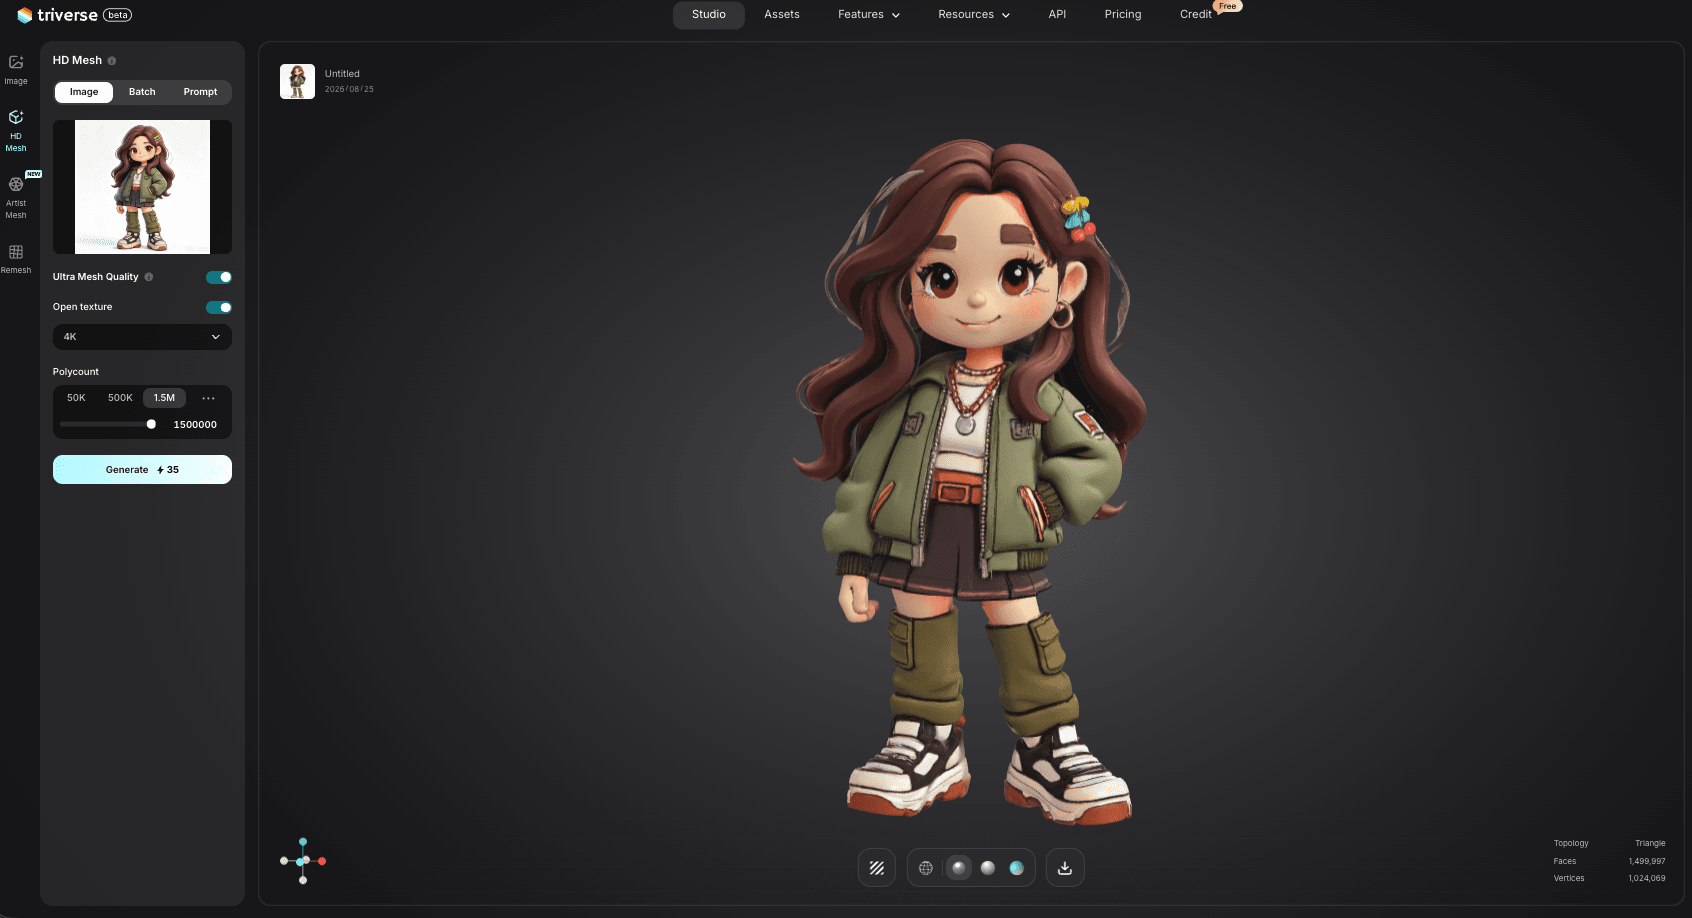Expand the Features menu

point(869,15)
